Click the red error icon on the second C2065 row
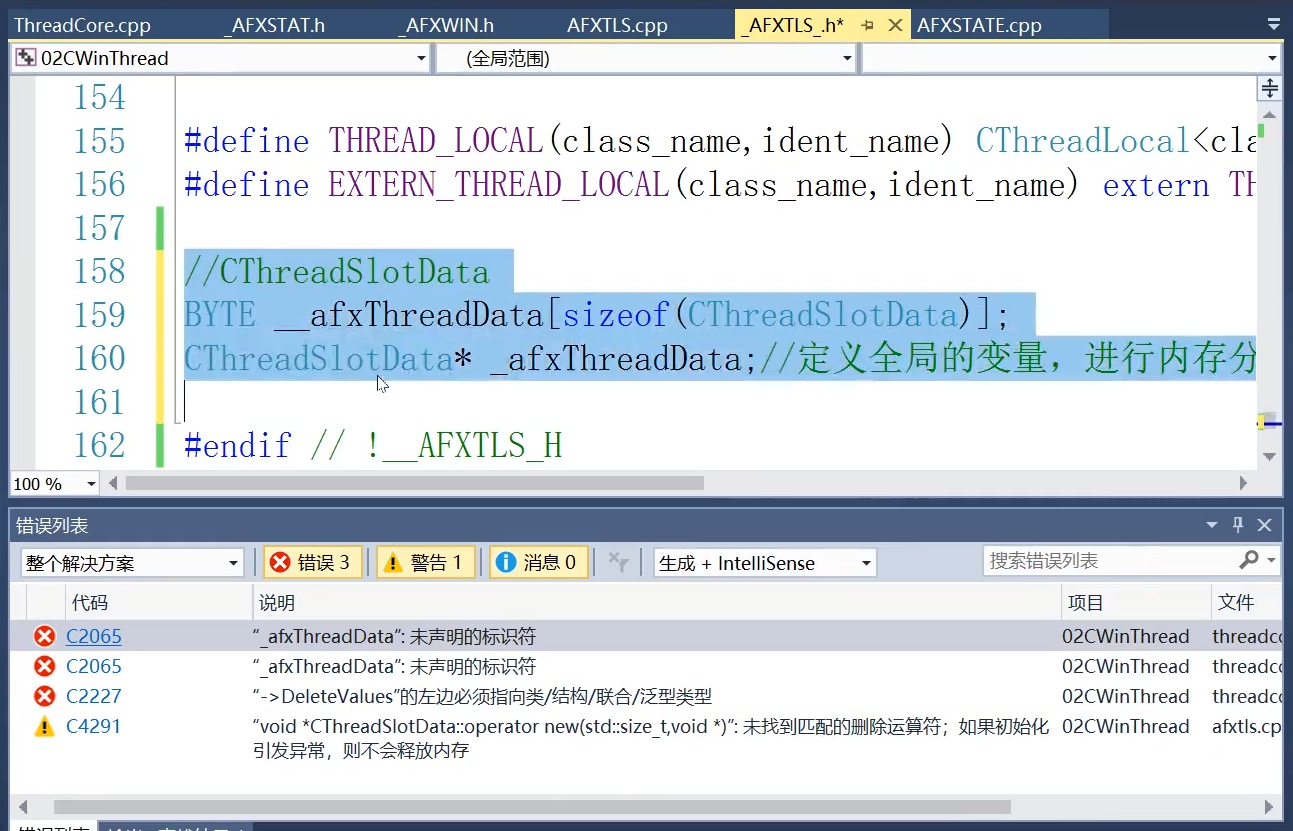Screen dimensions: 1293x831 [45, 666]
